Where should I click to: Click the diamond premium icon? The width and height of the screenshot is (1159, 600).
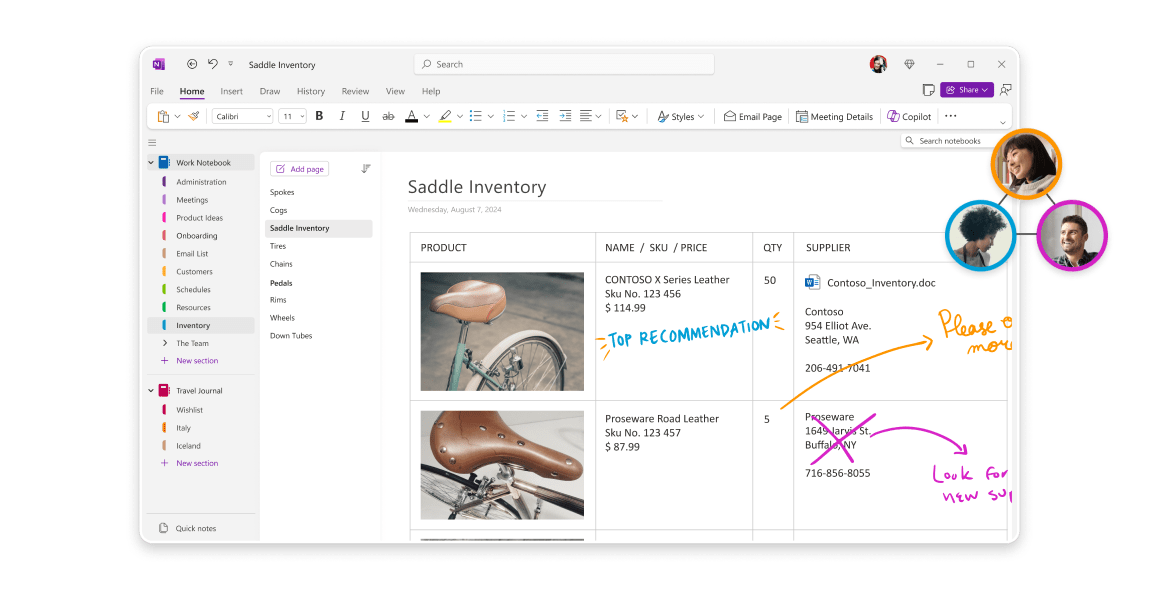909,64
